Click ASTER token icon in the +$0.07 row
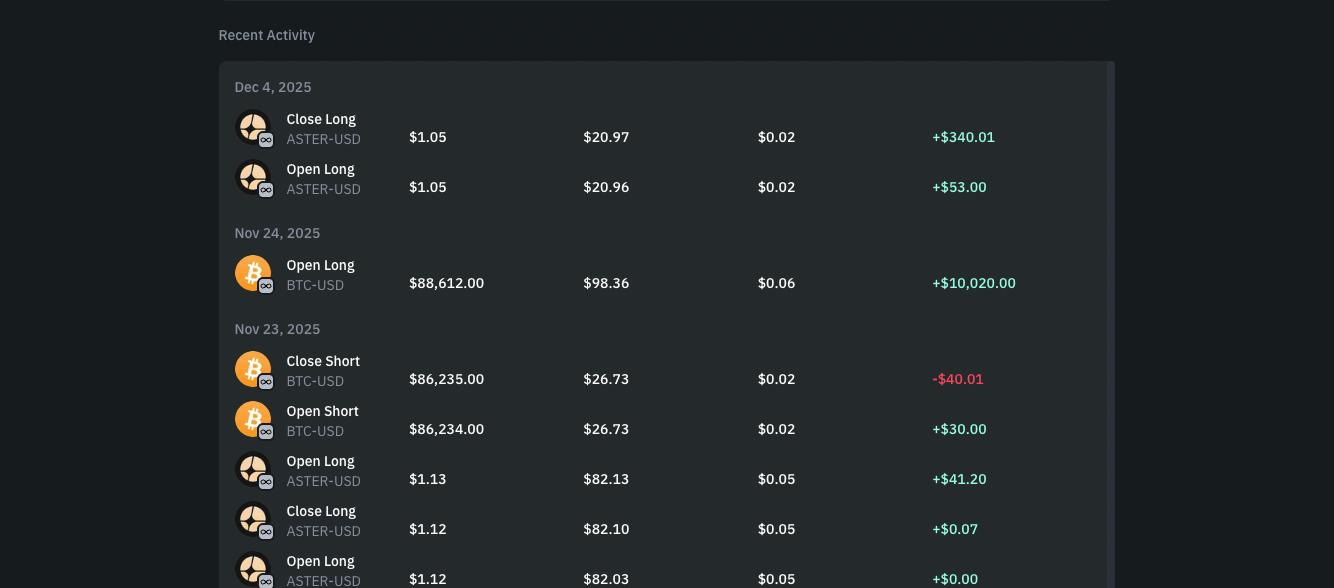This screenshot has width=1334, height=588. tap(252, 519)
